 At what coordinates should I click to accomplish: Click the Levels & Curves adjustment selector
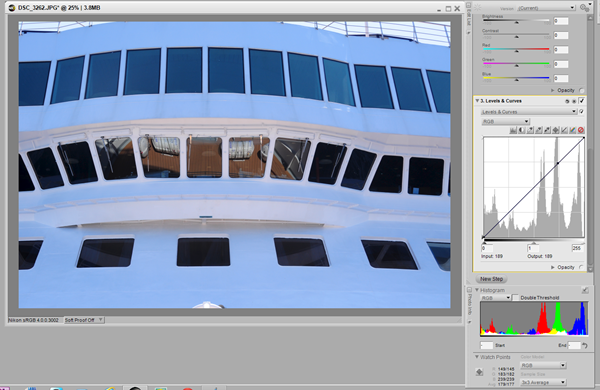click(x=529, y=112)
